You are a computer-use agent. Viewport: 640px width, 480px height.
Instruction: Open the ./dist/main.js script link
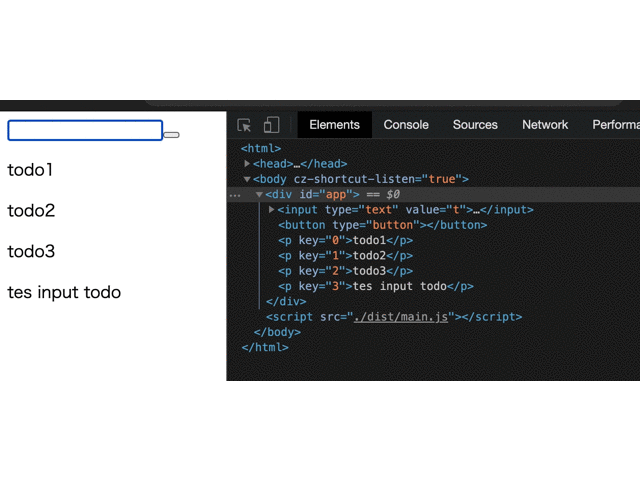click(x=403, y=317)
